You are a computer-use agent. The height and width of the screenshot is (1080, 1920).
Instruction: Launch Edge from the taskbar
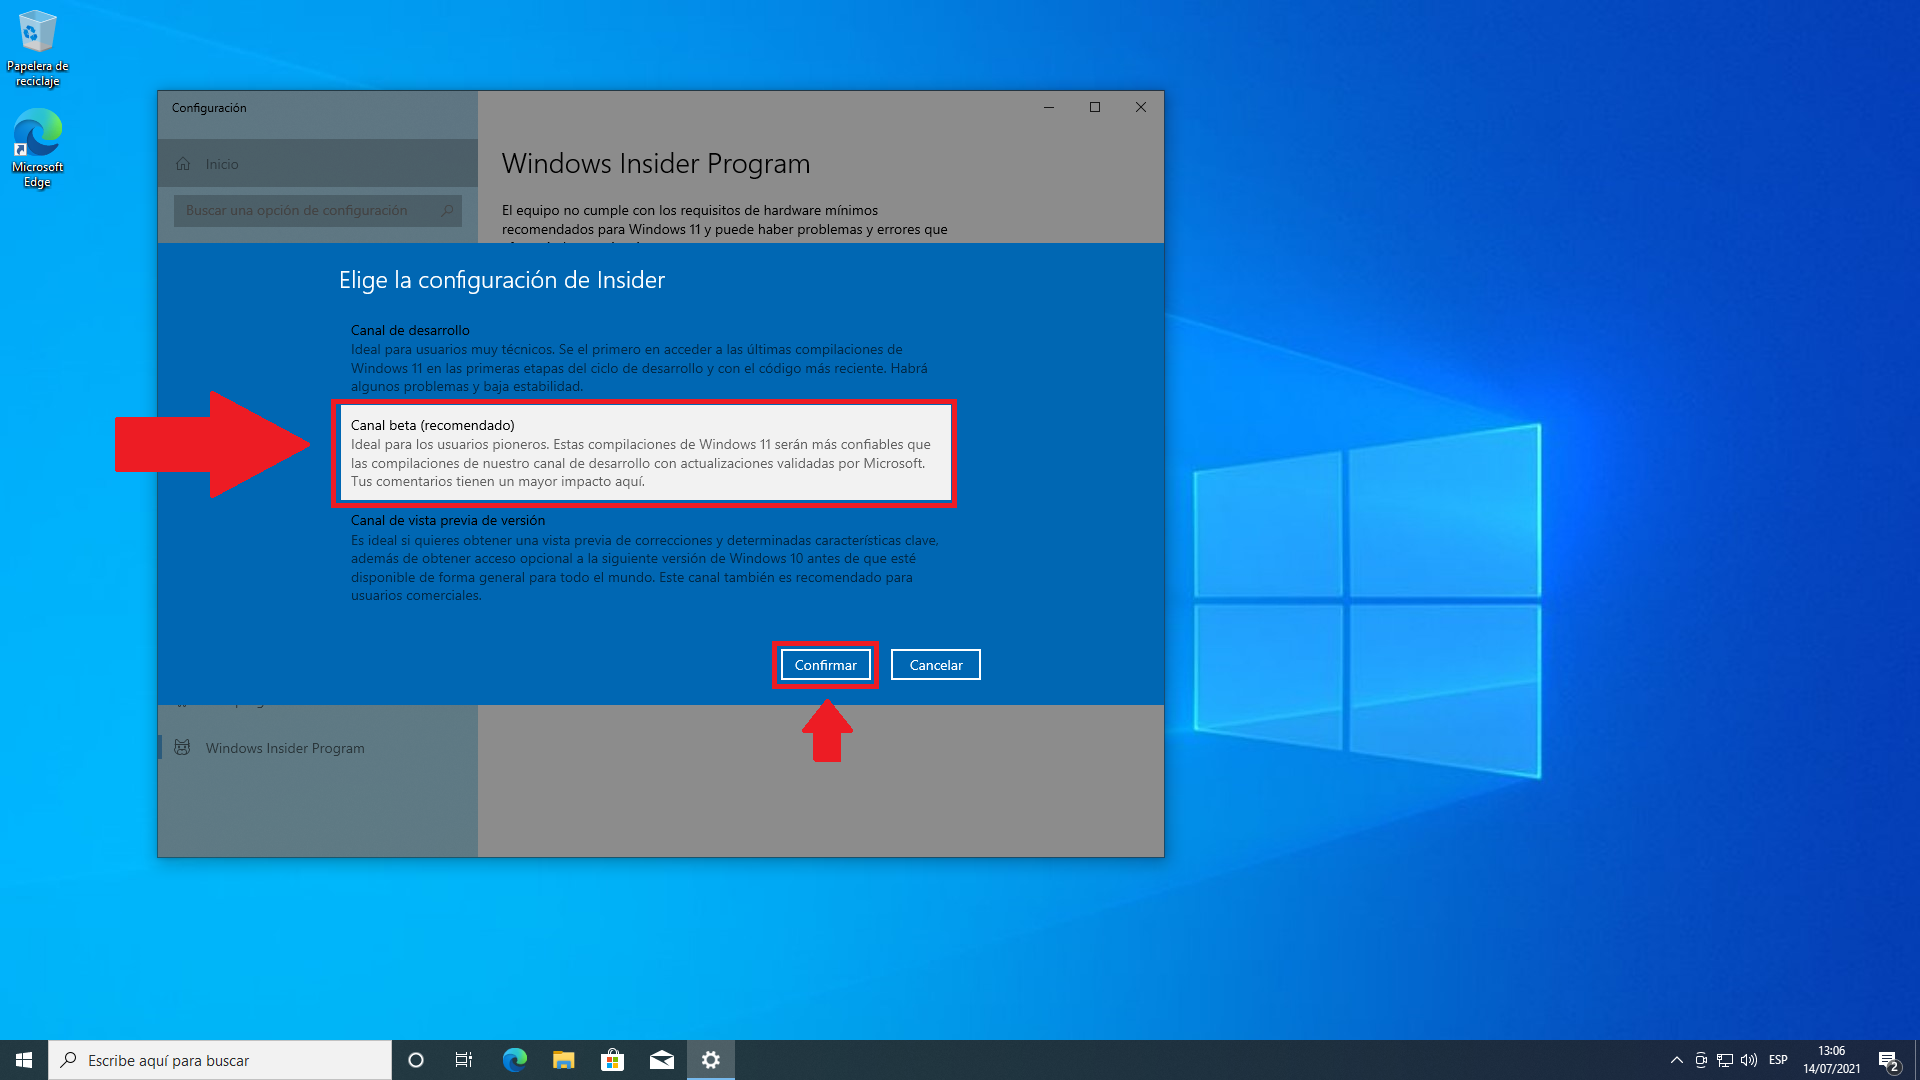(x=514, y=1060)
